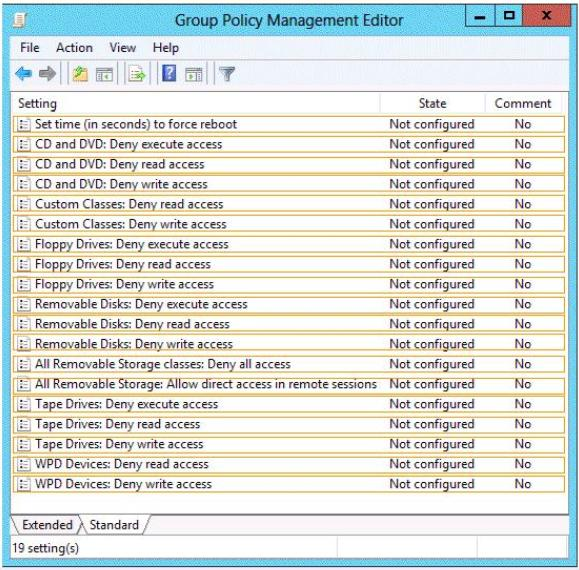This screenshot has width=579, height=570.
Task: Select All Removable Storage classes: Deny all access
Action: point(289,364)
